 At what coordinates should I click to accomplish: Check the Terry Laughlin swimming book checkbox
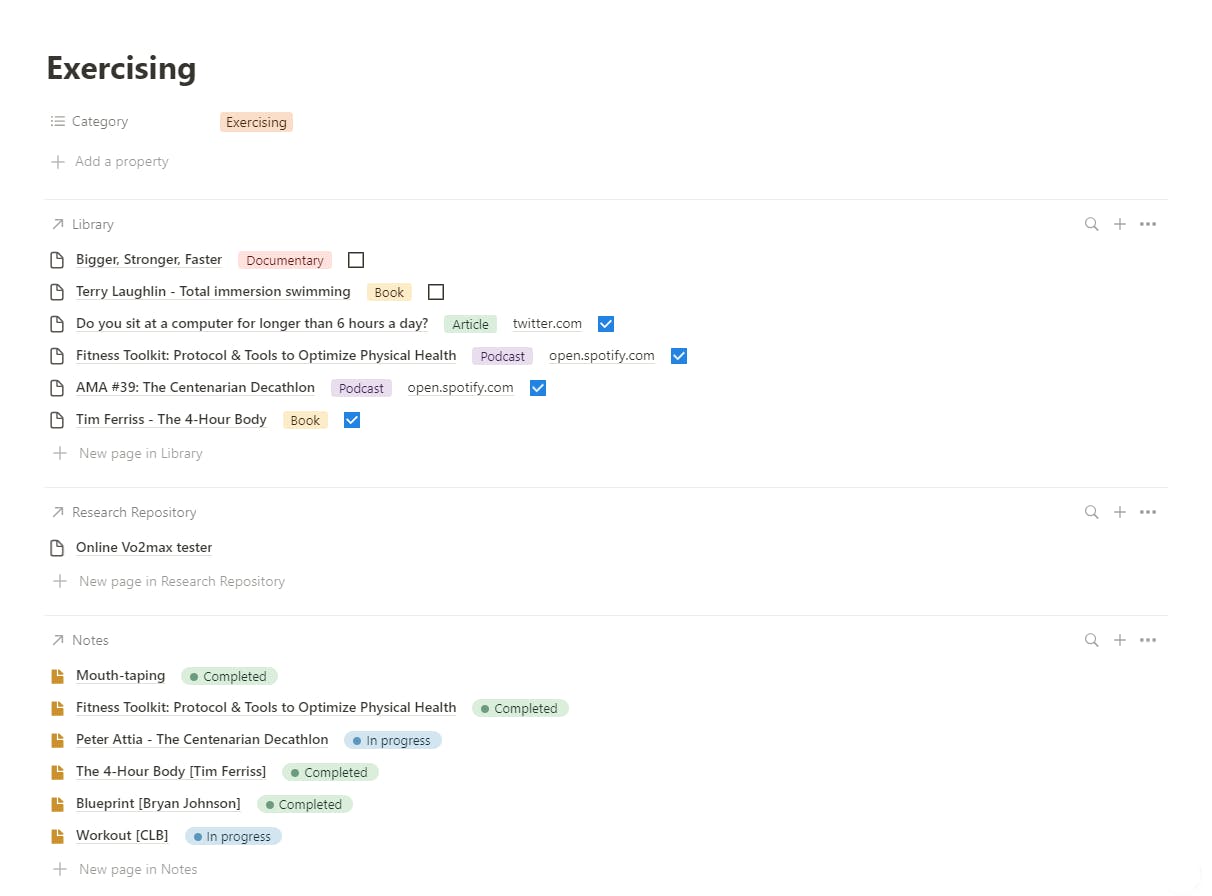[435, 291]
